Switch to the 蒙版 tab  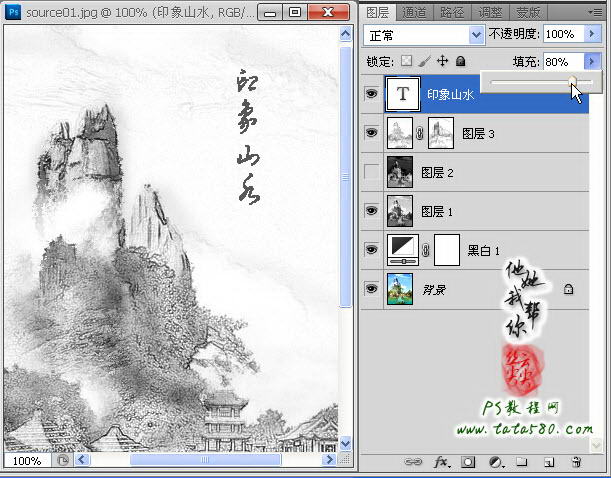[x=528, y=12]
